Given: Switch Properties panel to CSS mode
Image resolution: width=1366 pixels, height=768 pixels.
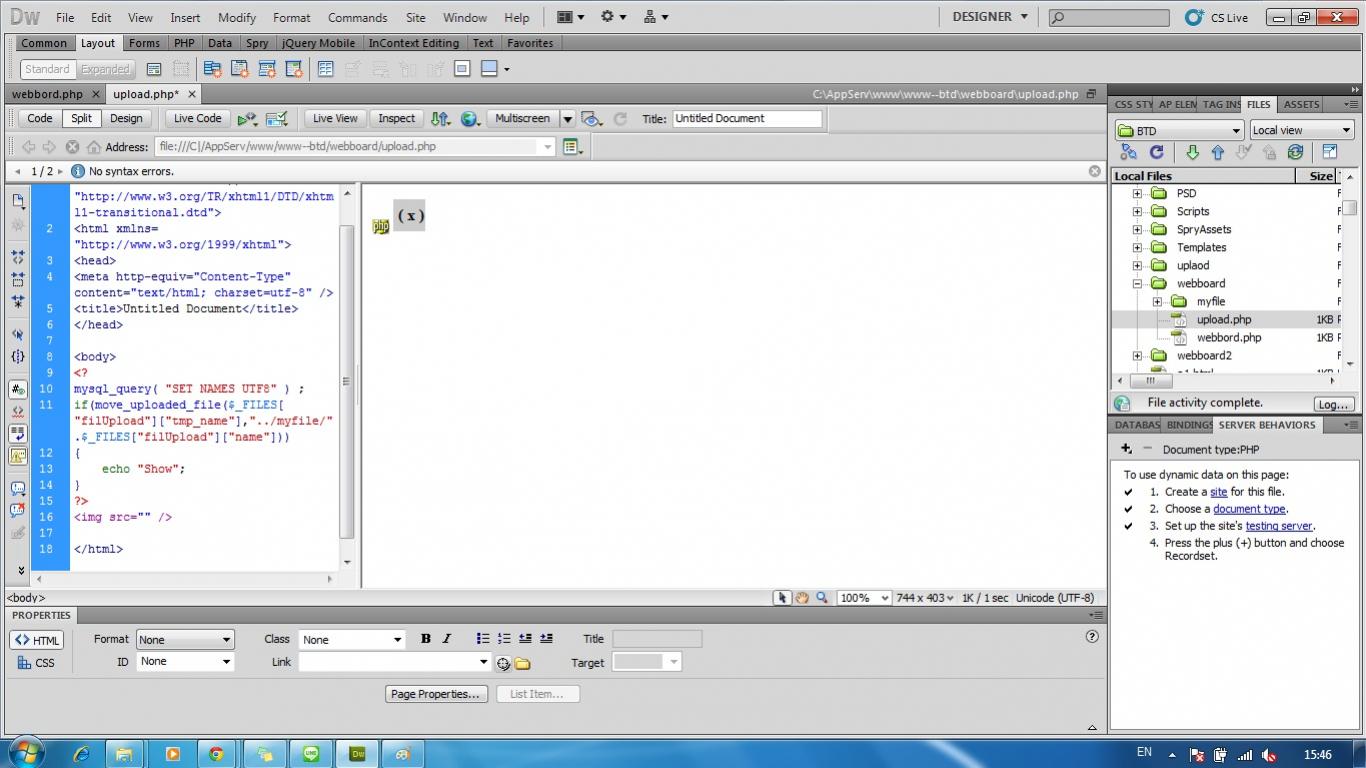Looking at the screenshot, I should (37, 663).
